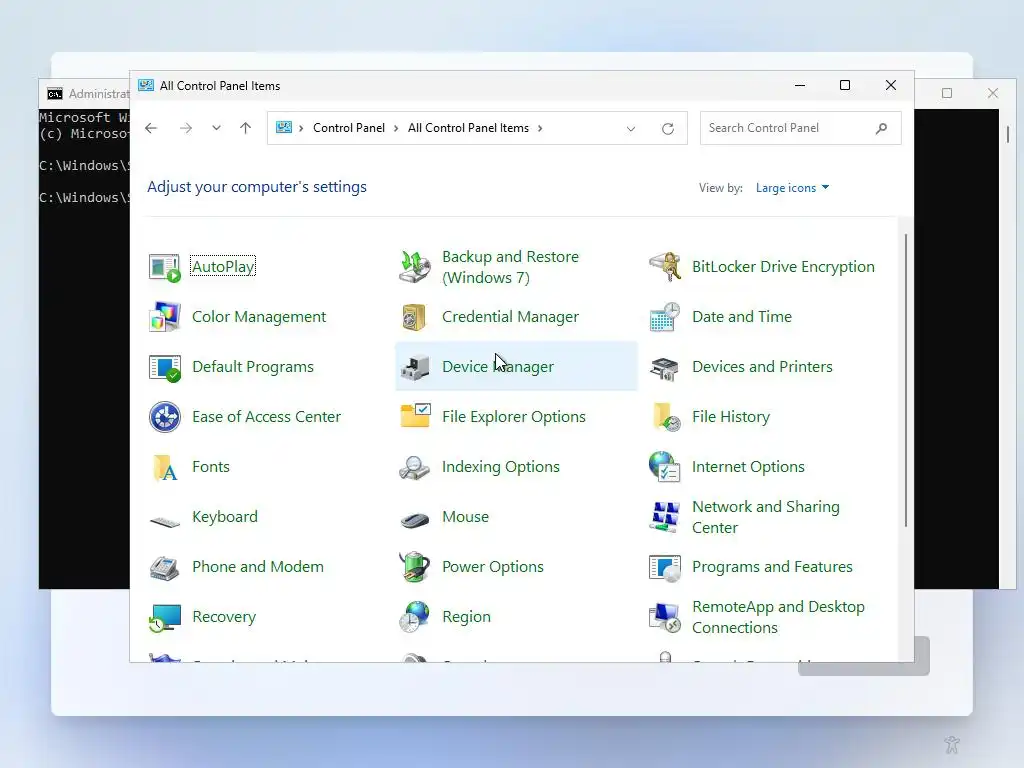The height and width of the screenshot is (768, 1024).
Task: Click the Power Options label
Action: (x=492, y=567)
